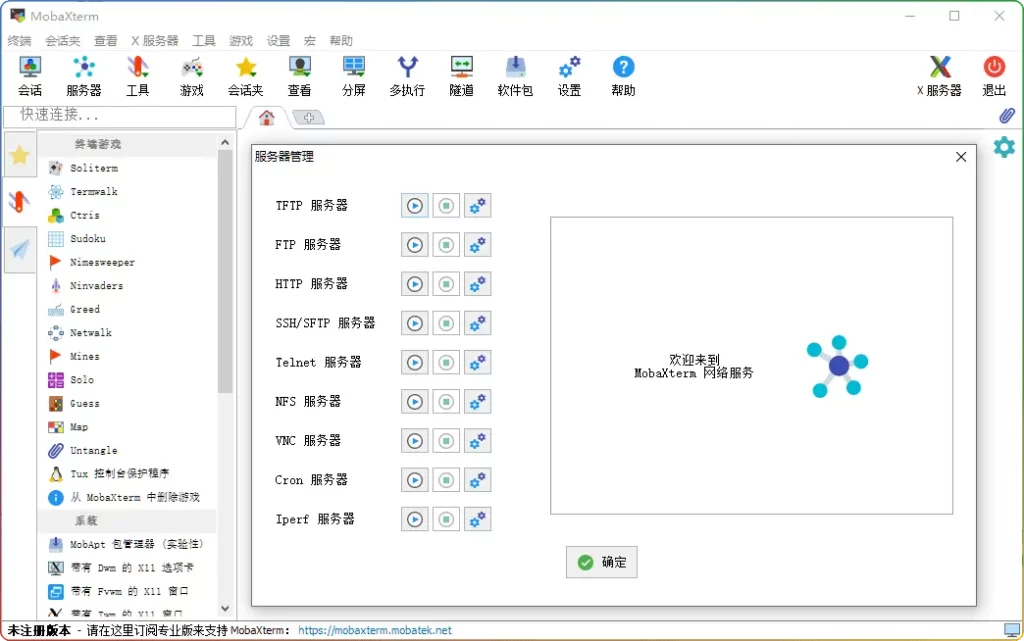The image size is (1024, 641).
Task: Click the 游戏 toolbar icon
Action: tap(192, 76)
